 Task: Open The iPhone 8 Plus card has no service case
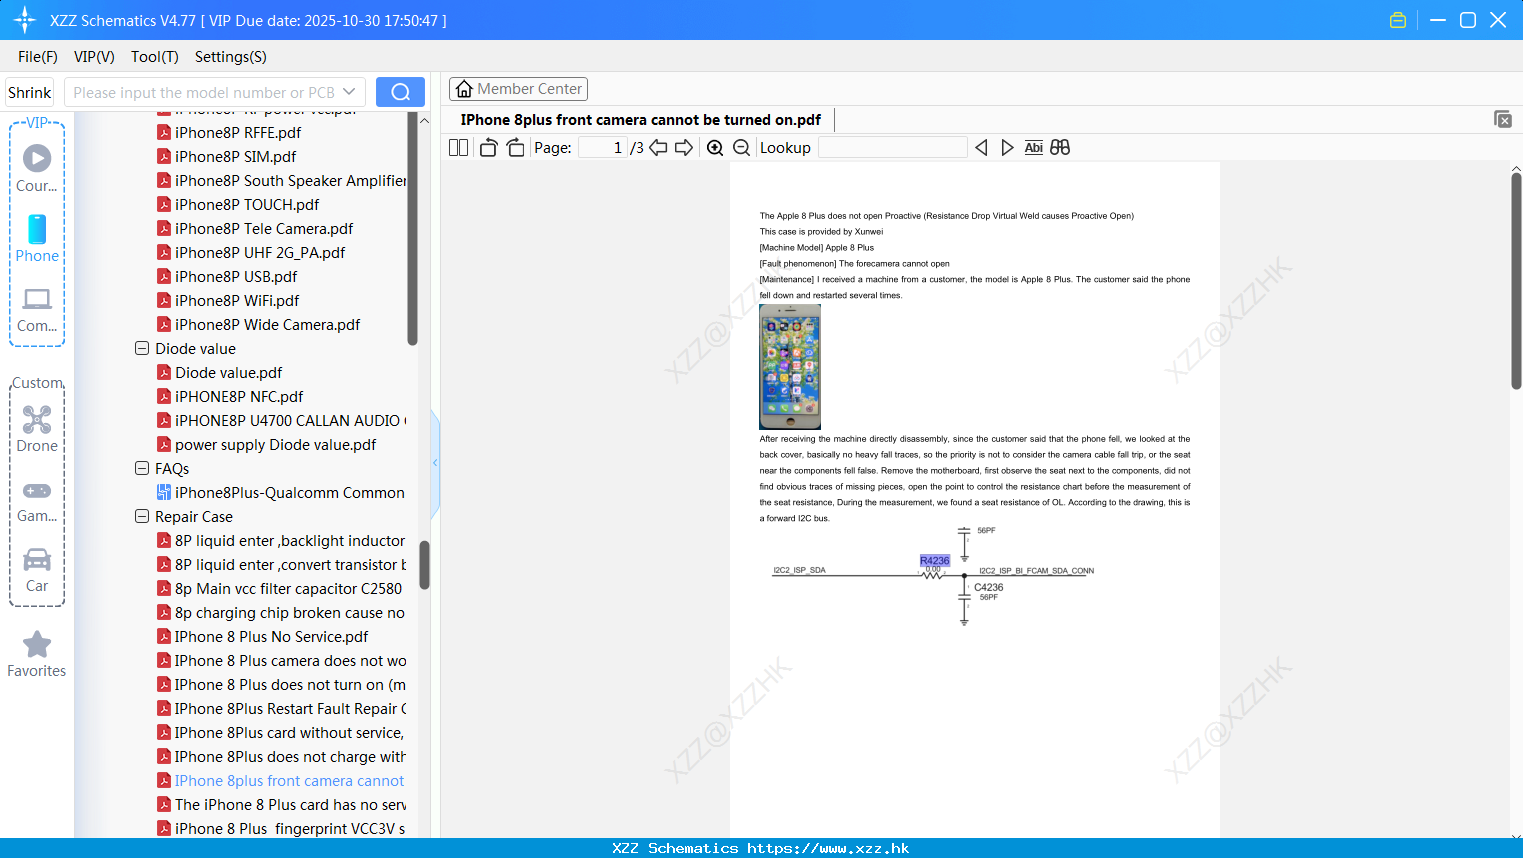pos(281,805)
